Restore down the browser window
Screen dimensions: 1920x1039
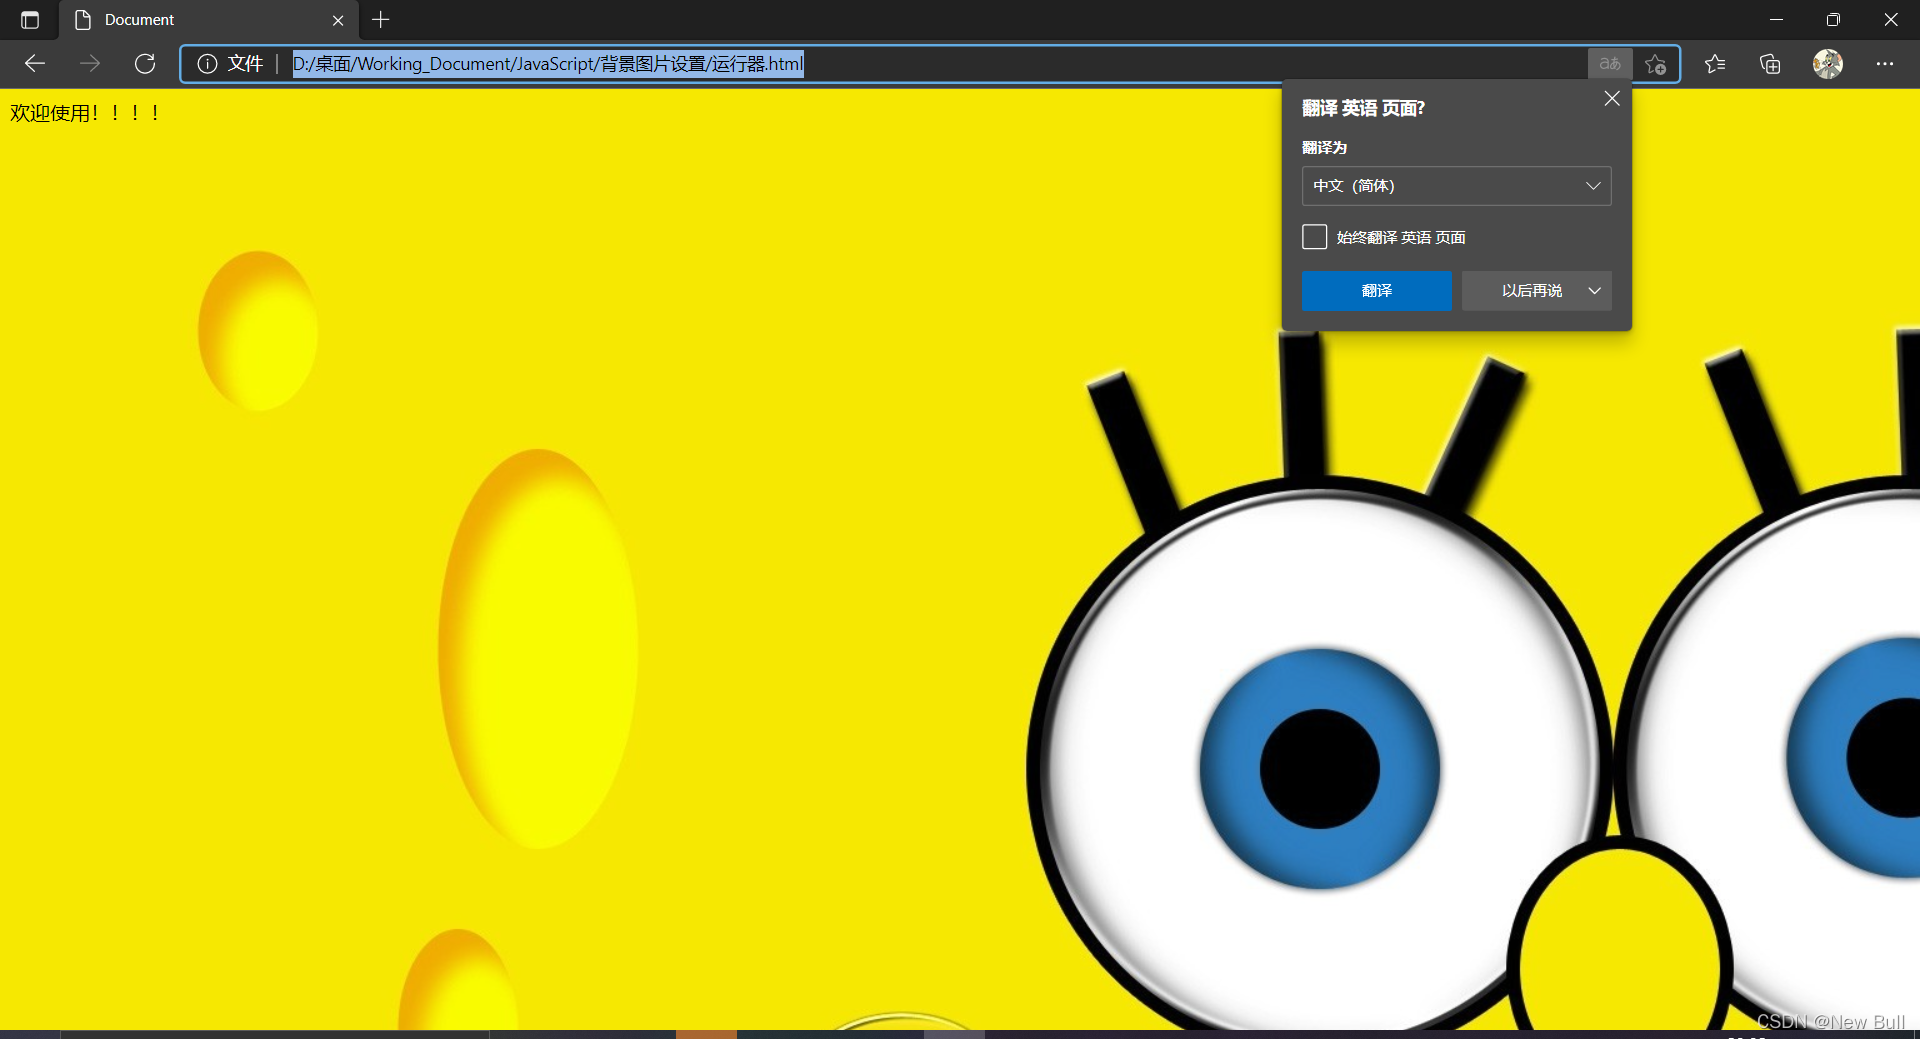click(x=1833, y=20)
